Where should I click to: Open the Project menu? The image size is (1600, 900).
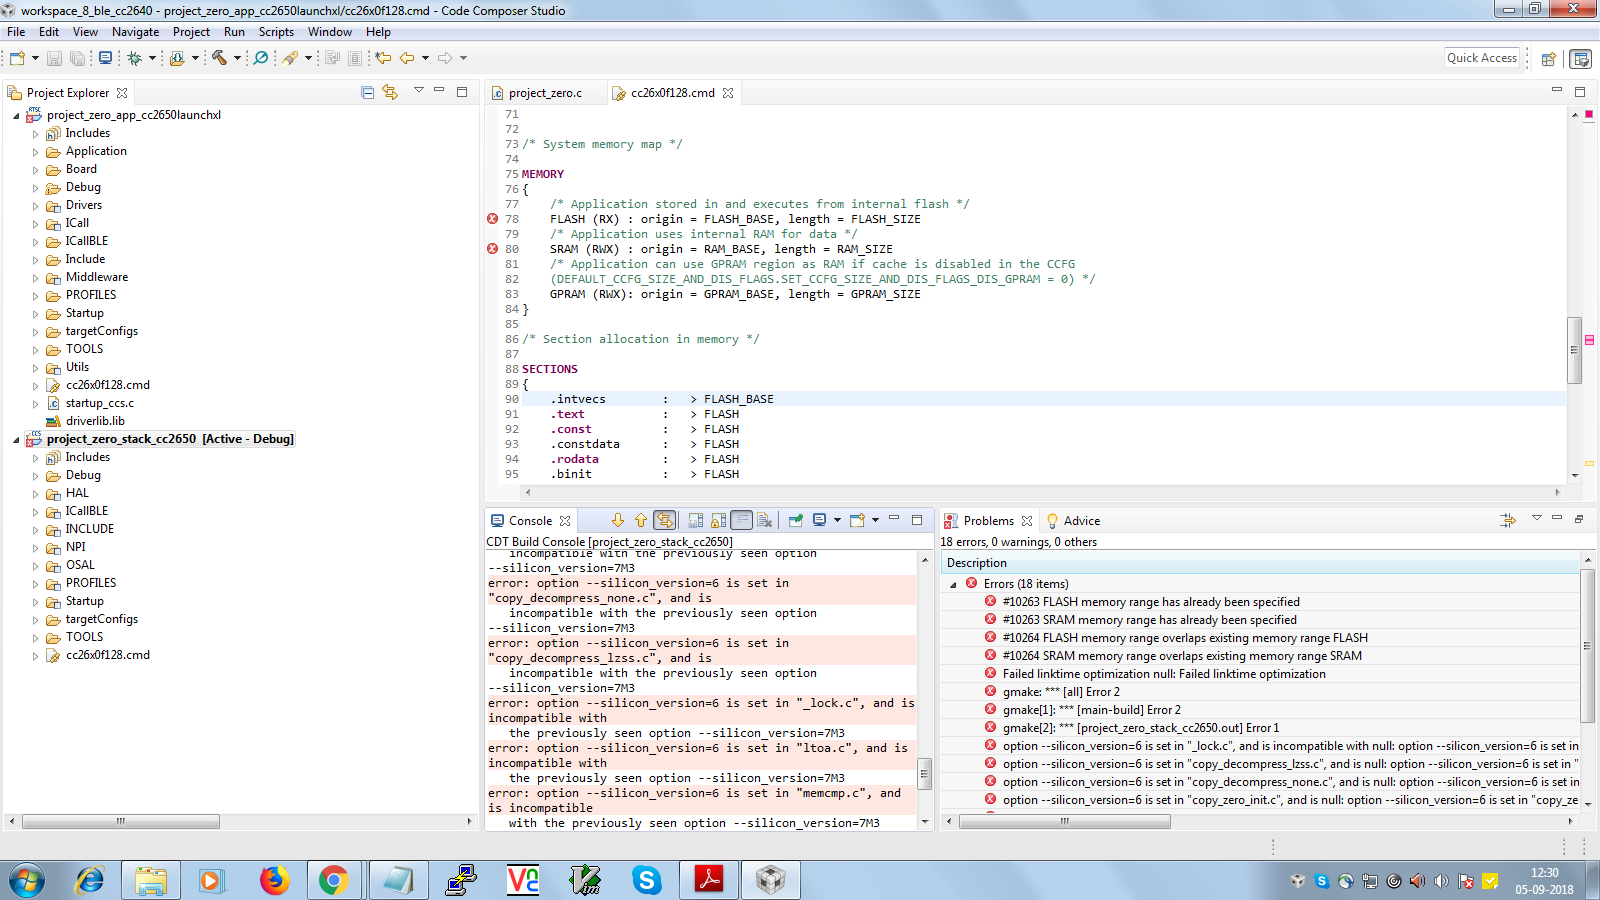click(x=191, y=32)
